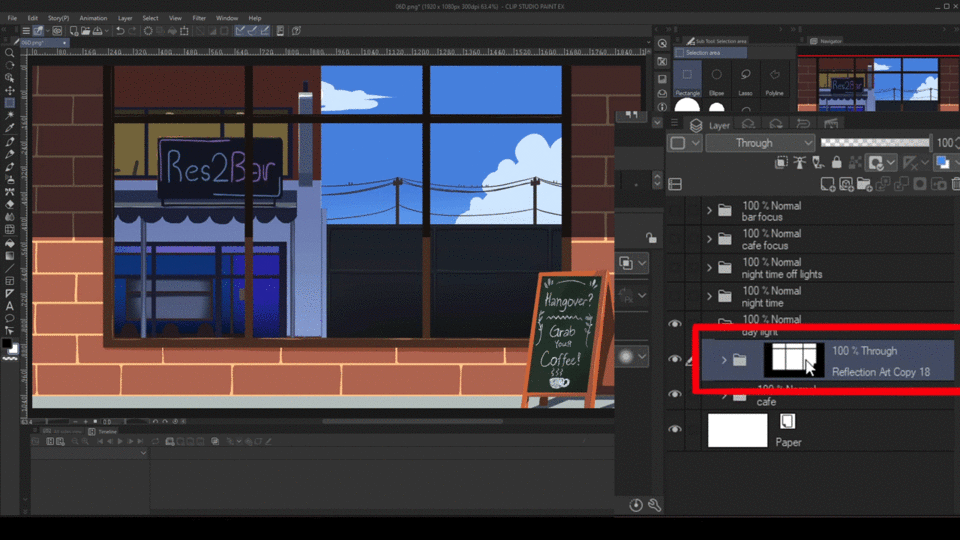
Task: Click the Clip to layer below icon
Action: coord(781,162)
